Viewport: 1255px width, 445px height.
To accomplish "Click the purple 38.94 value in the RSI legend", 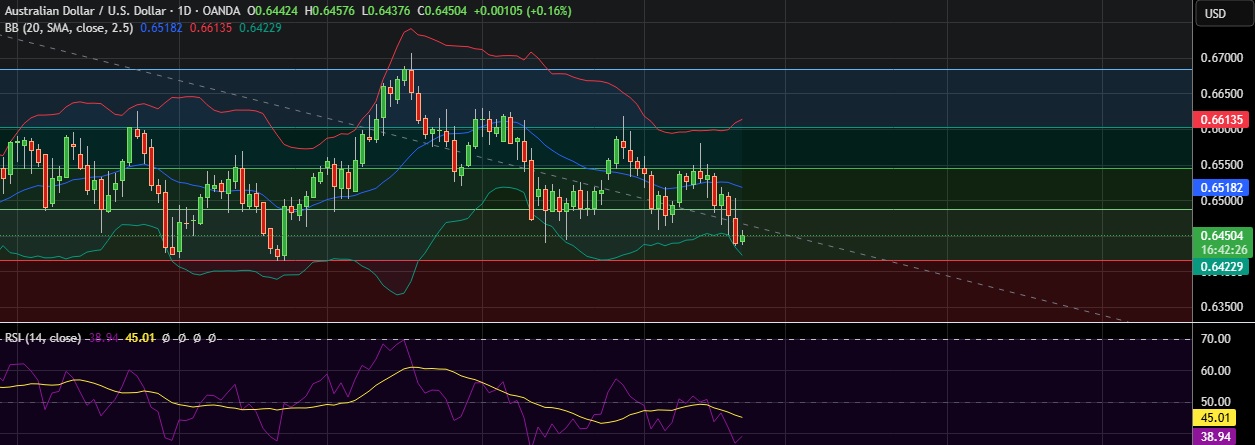I will coord(105,338).
